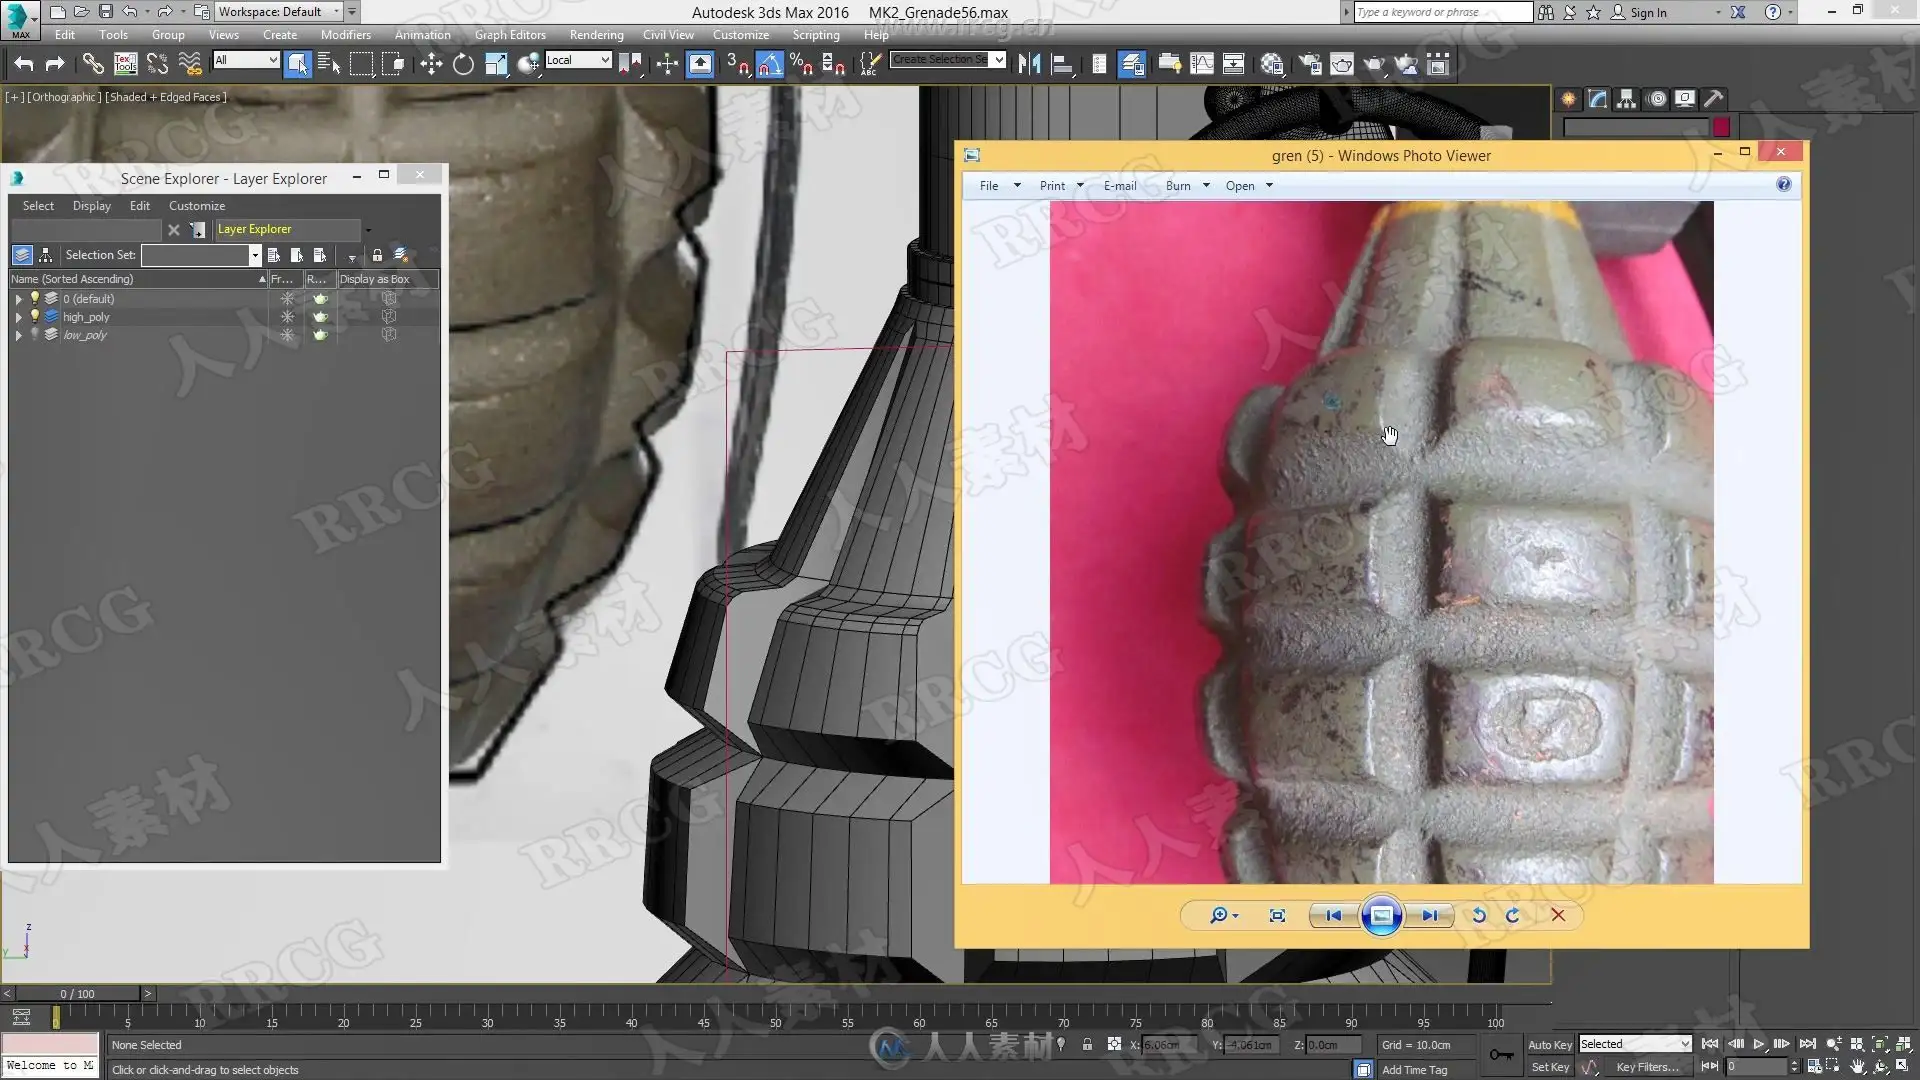
Task: Toggle visibility bulb of high_poly layer
Action: 35,316
